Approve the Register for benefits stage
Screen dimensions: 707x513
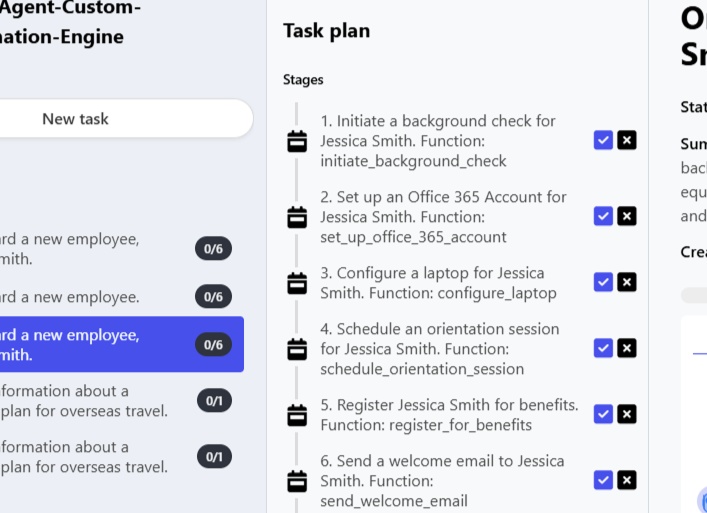[x=603, y=414]
